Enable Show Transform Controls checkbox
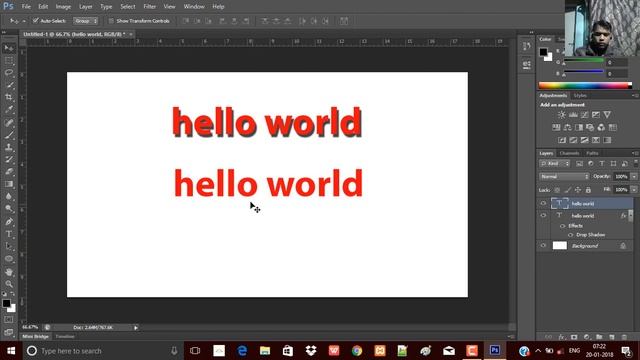640x360 pixels. 111,20
